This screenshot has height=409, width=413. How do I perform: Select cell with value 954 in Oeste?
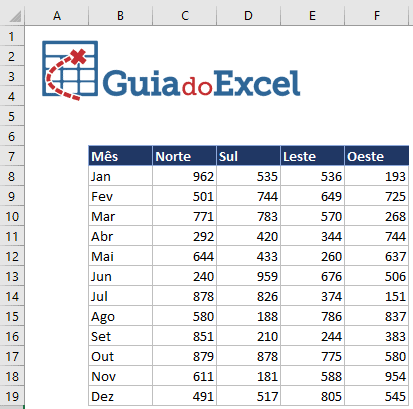377,376
